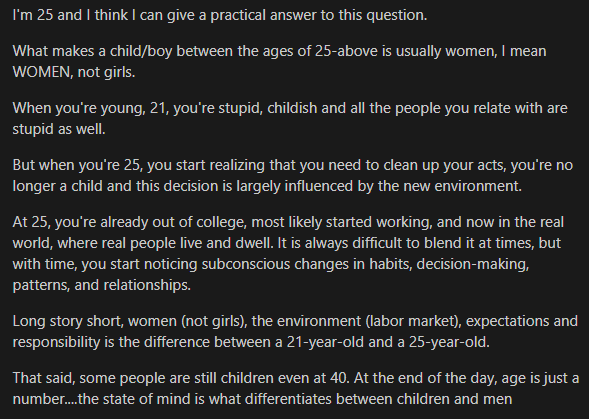Click the opening sentence "I'm 25 and I think"
Screen dimensions: 589x419
coord(70,15)
